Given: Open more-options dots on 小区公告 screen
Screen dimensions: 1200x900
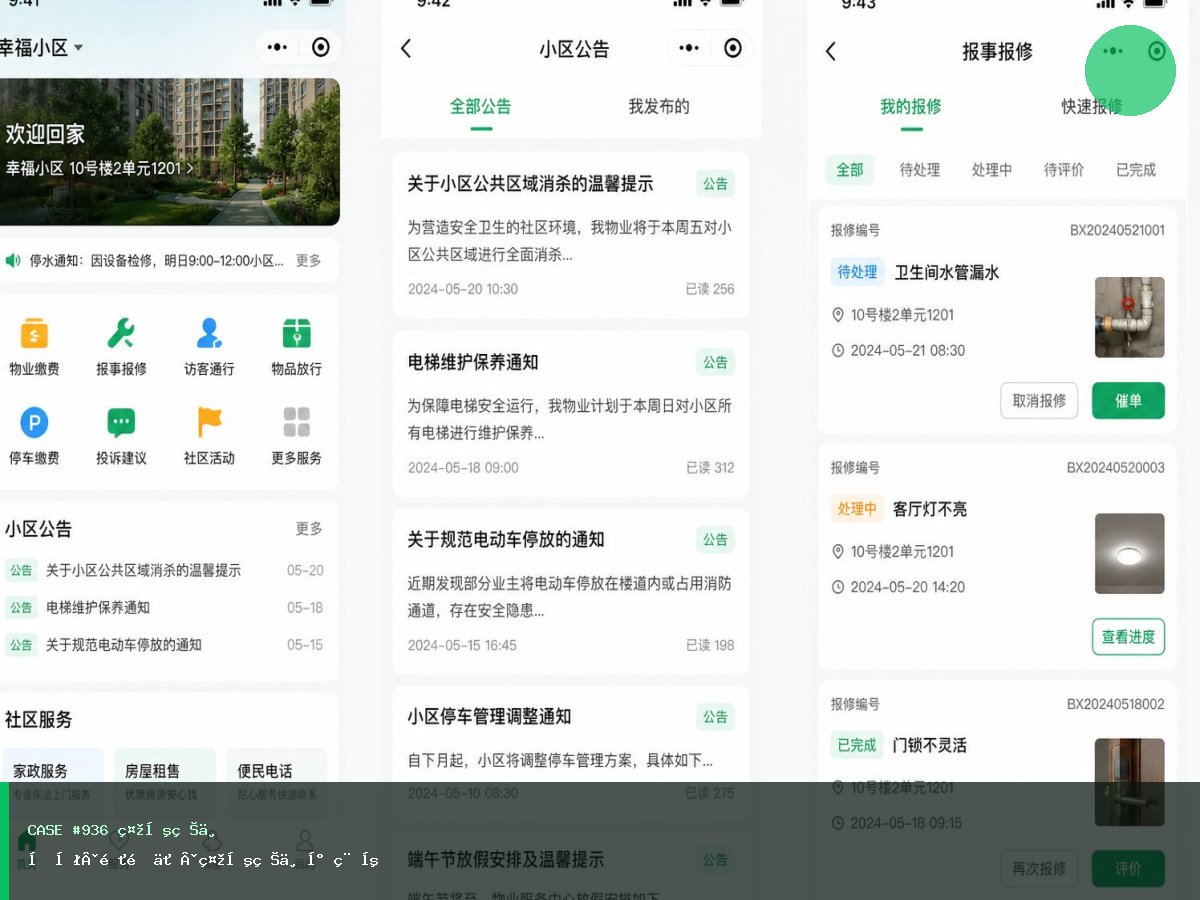Looking at the screenshot, I should tap(689, 48).
